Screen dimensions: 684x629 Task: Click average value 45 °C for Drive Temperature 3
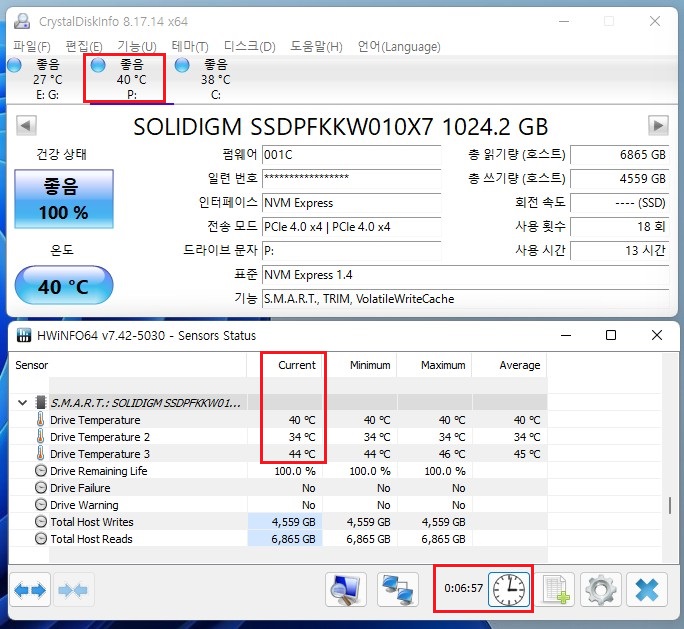527,454
